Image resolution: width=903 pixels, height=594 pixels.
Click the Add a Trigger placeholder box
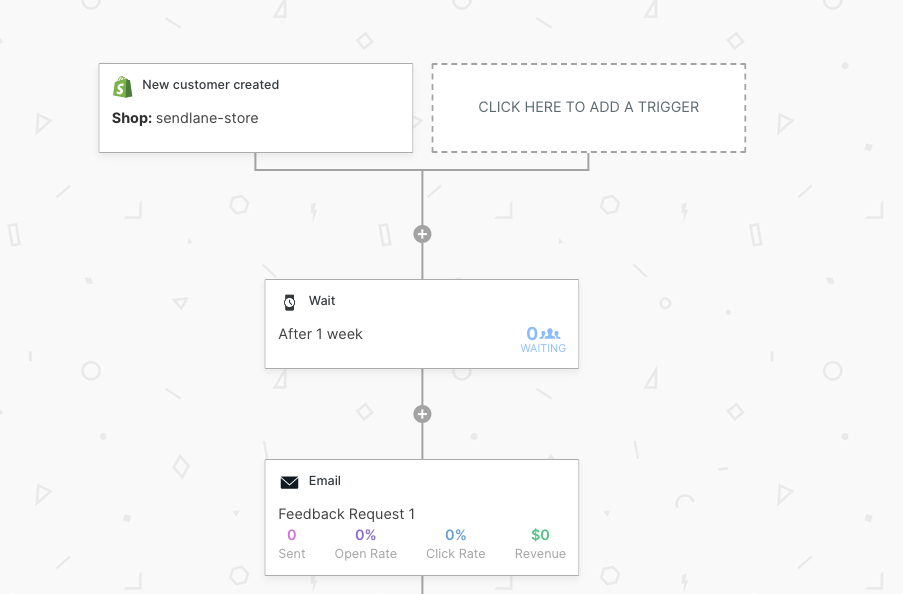point(588,108)
